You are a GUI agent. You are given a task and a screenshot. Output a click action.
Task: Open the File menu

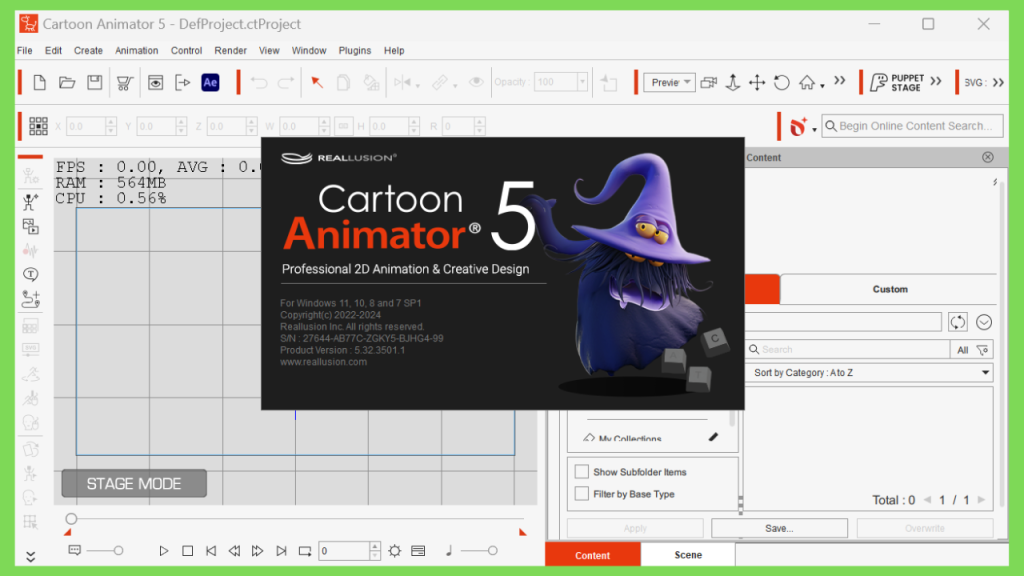coord(25,50)
